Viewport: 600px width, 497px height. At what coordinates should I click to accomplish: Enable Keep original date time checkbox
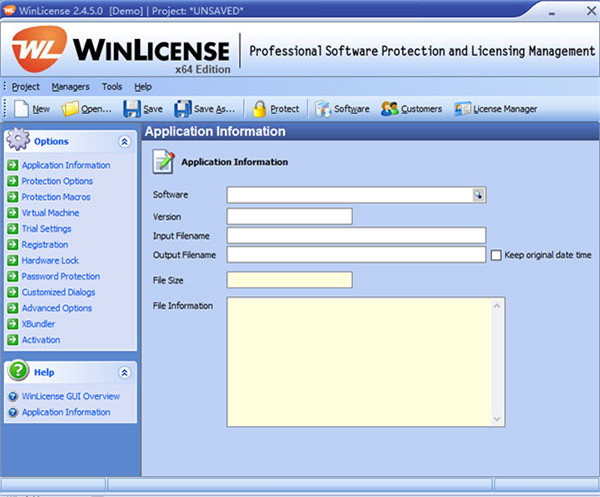(496, 255)
